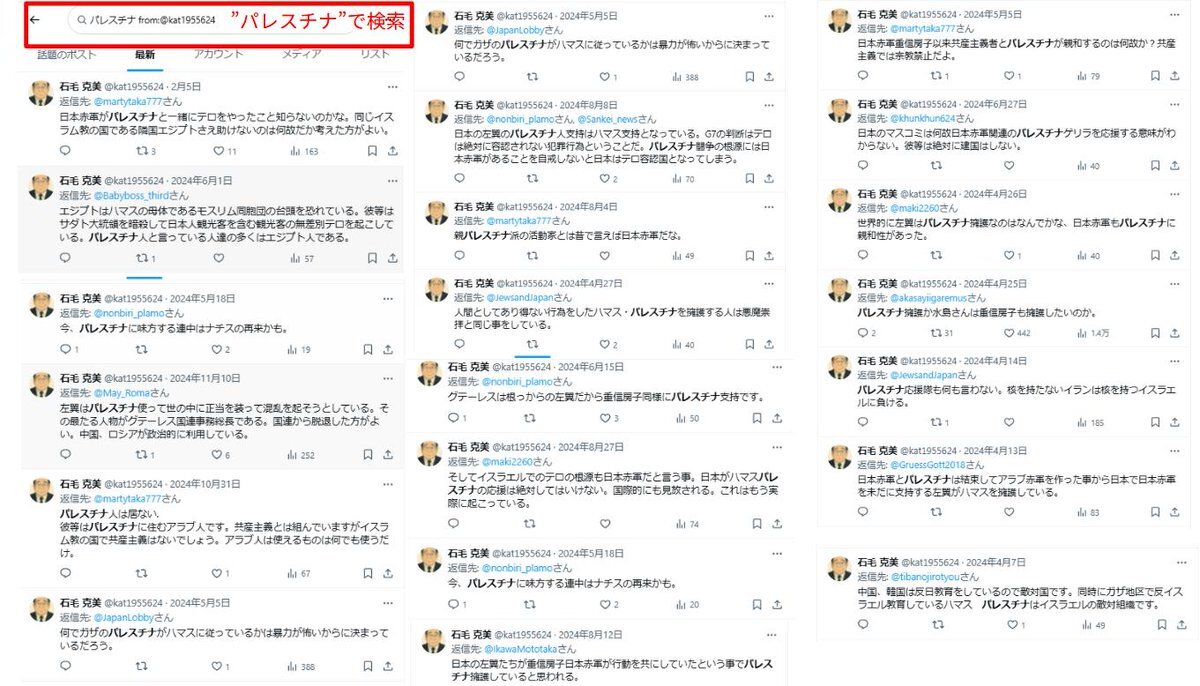Switch to the メディア tab

point(301,53)
